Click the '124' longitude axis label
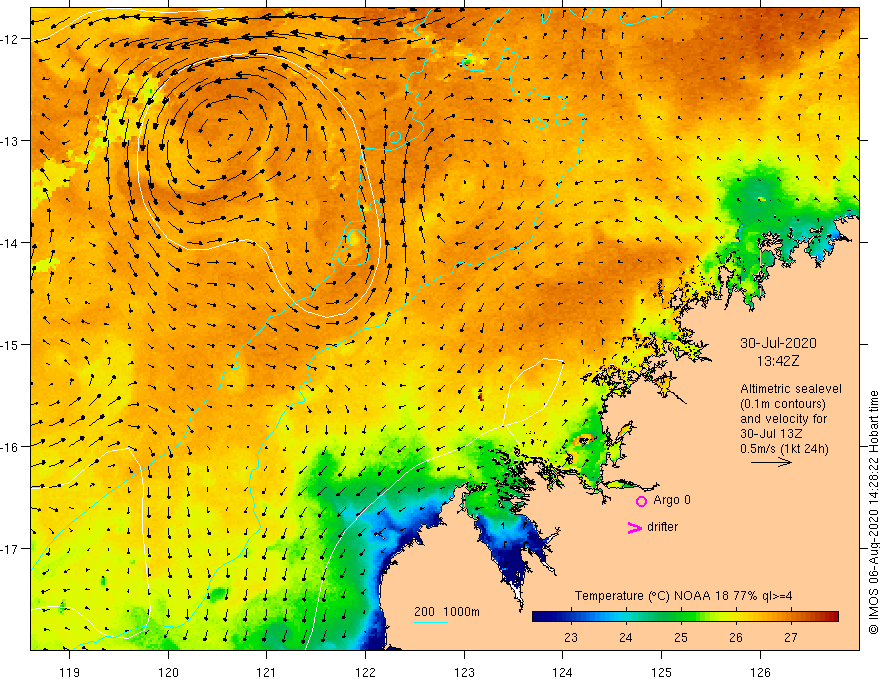The width and height of the screenshot is (880, 680). [x=563, y=672]
